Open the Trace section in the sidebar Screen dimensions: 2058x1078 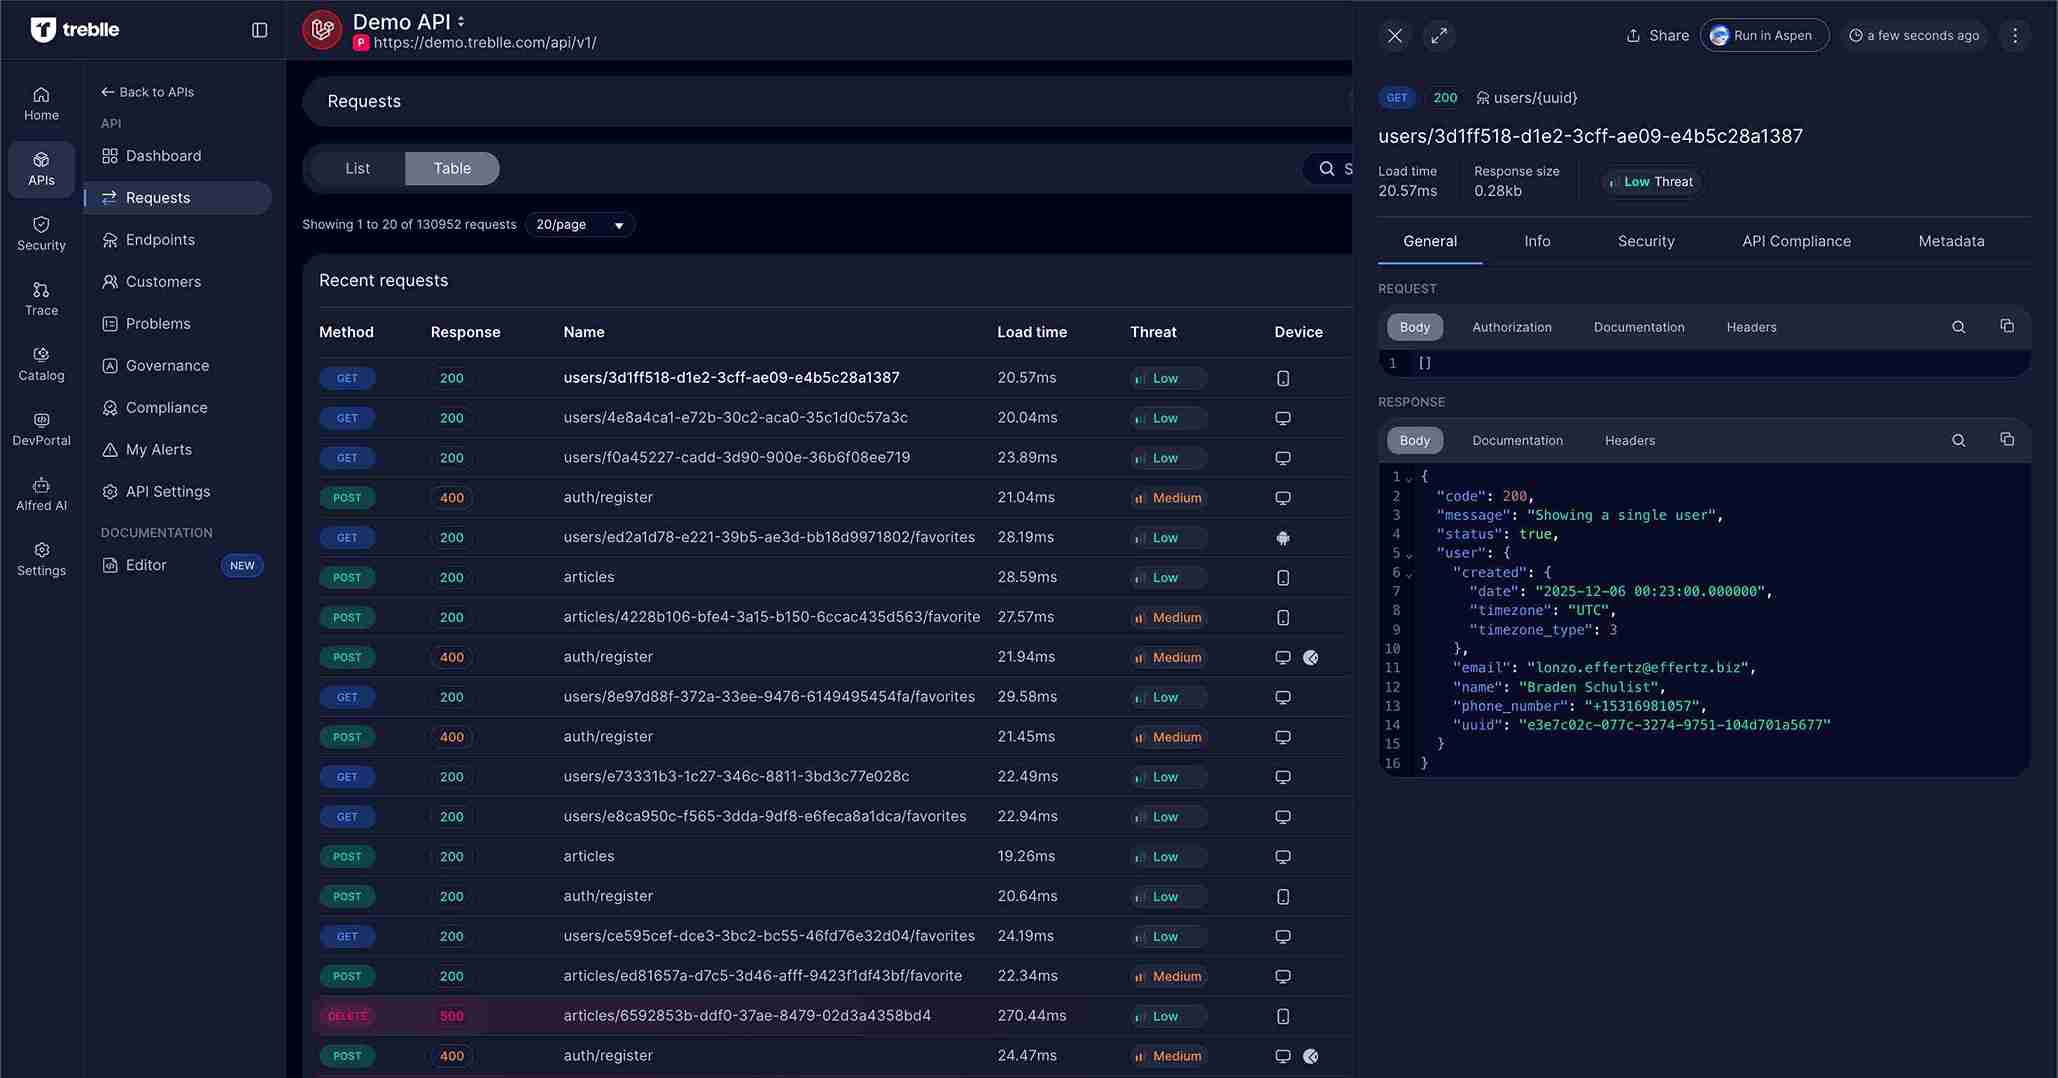point(41,297)
